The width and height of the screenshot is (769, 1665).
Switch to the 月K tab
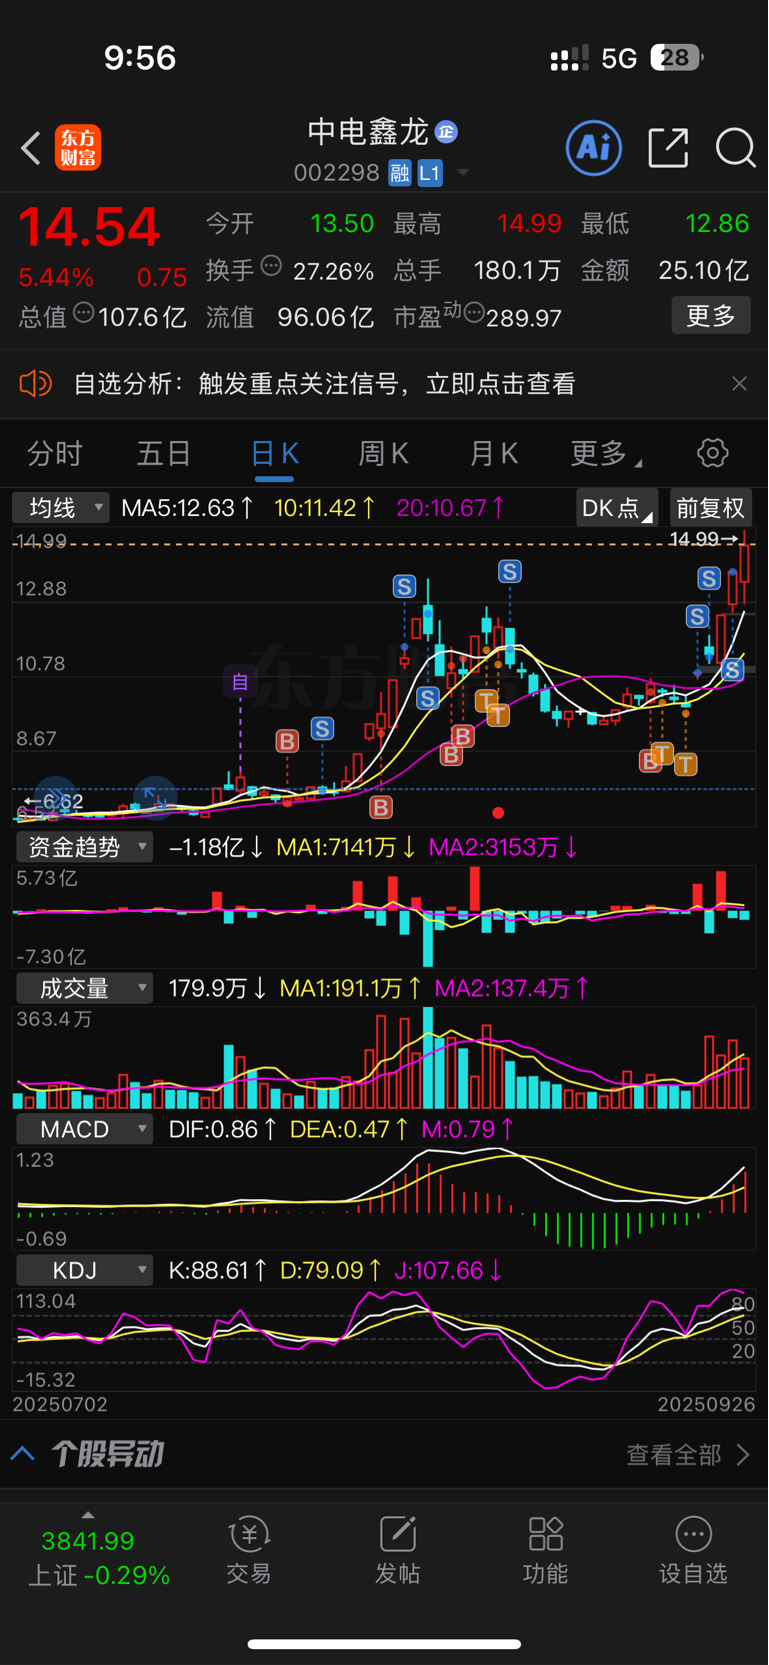494,454
